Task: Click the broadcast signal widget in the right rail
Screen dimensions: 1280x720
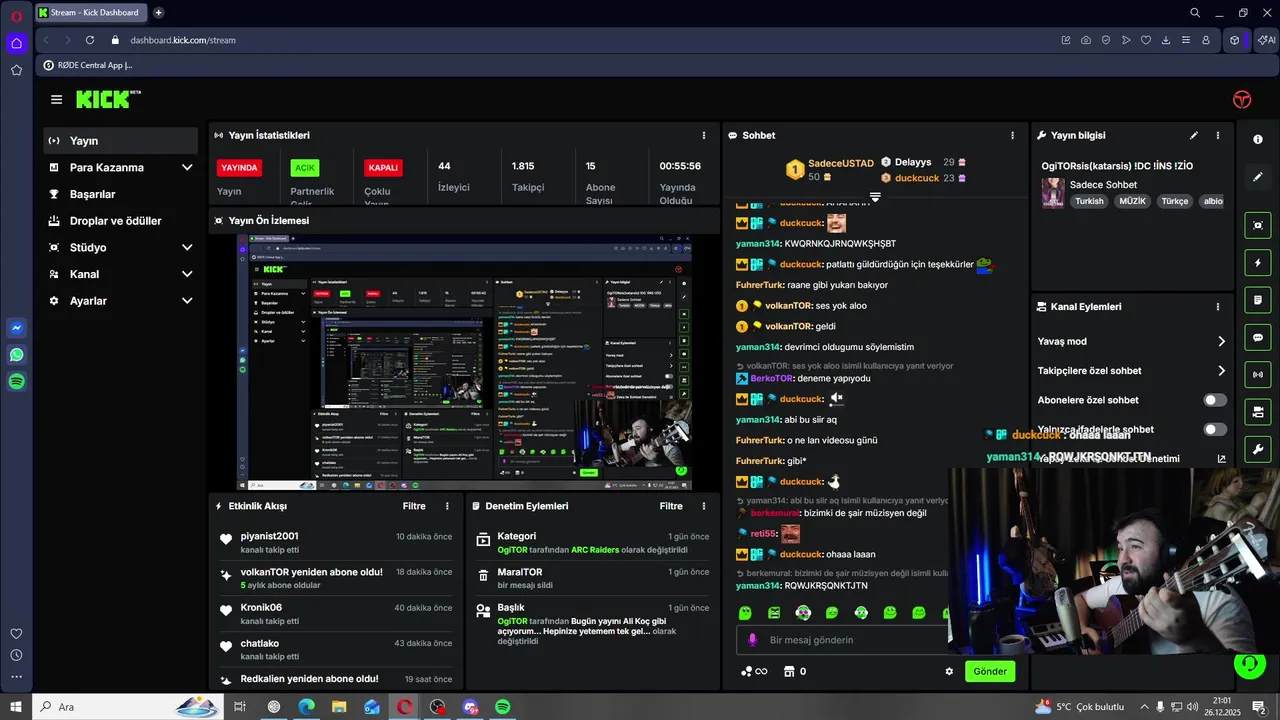Action: 1258,374
